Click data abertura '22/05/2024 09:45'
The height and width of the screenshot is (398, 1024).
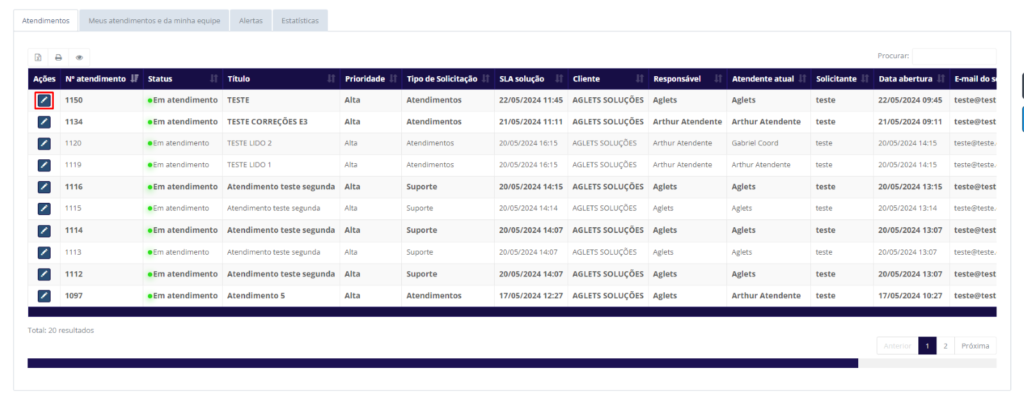(910, 100)
